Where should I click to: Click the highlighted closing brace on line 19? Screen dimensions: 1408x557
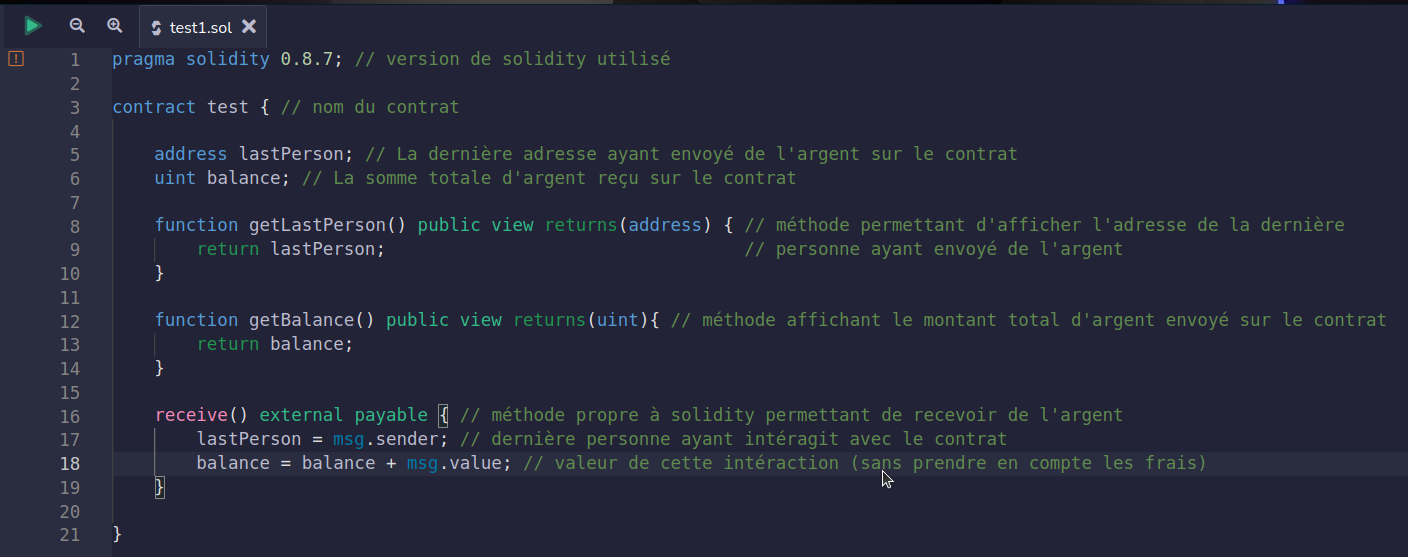(159, 487)
